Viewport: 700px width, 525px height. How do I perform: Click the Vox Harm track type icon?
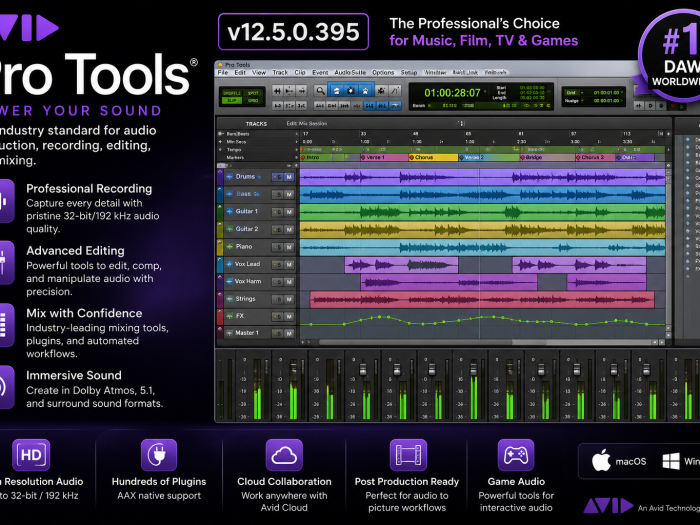[229, 281]
